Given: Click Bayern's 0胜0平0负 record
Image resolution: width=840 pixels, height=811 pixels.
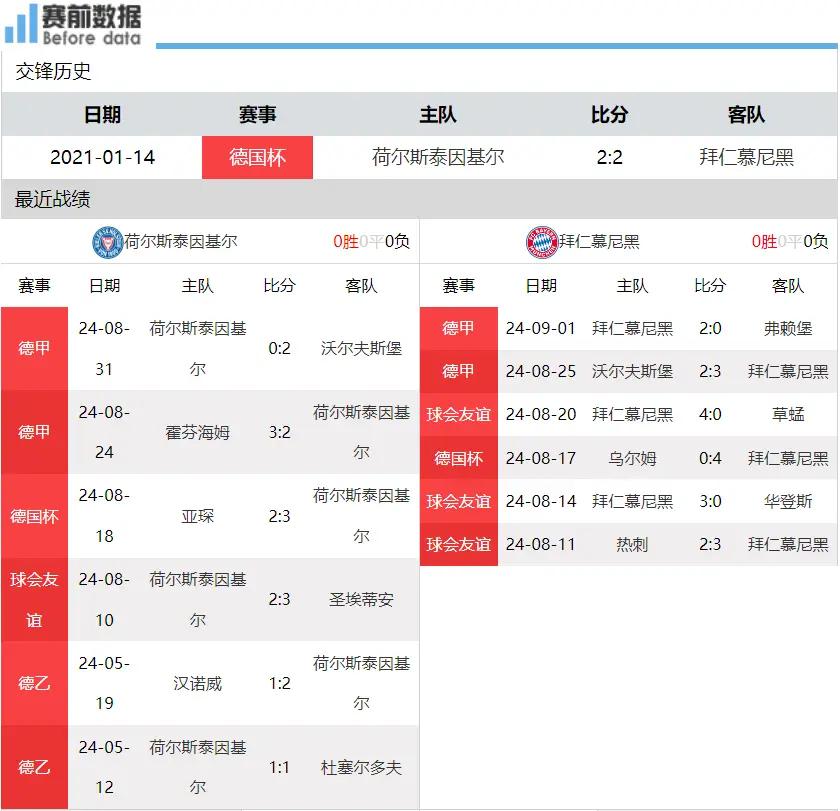Looking at the screenshot, I should click(790, 242).
